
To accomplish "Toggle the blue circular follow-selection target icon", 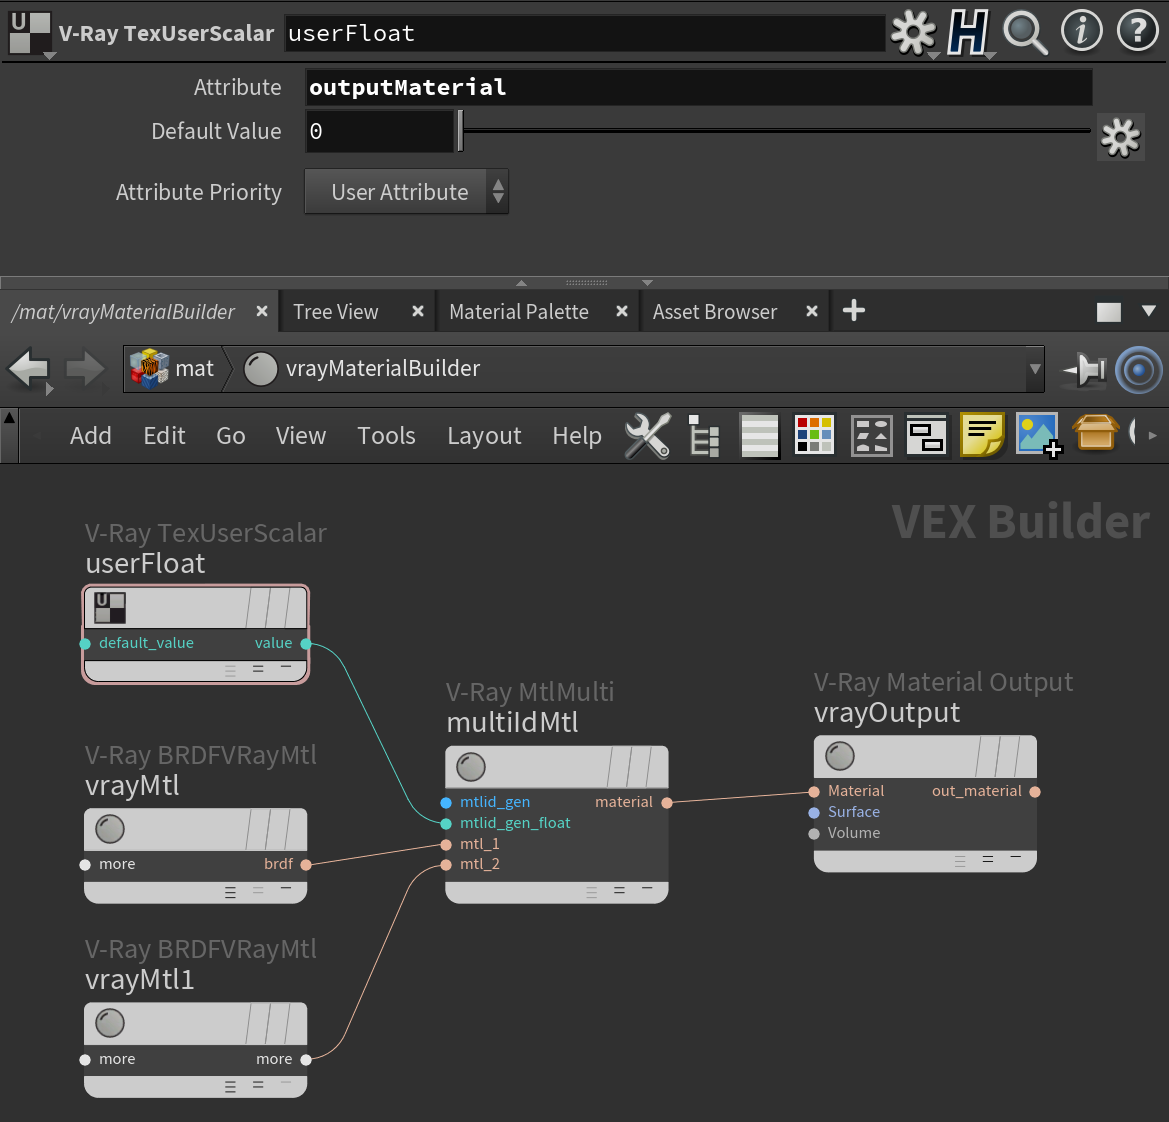I will point(1138,369).
